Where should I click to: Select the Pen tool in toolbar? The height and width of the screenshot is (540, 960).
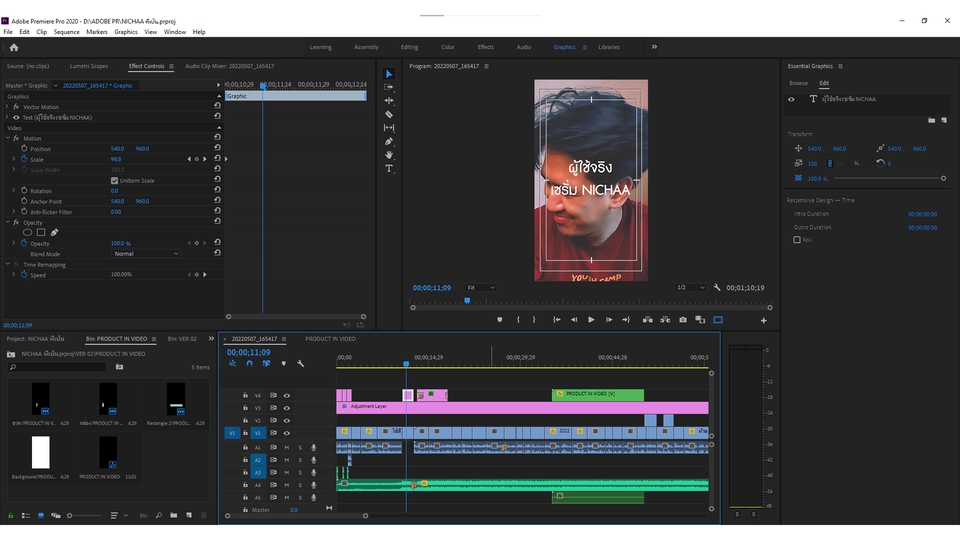pos(389,141)
